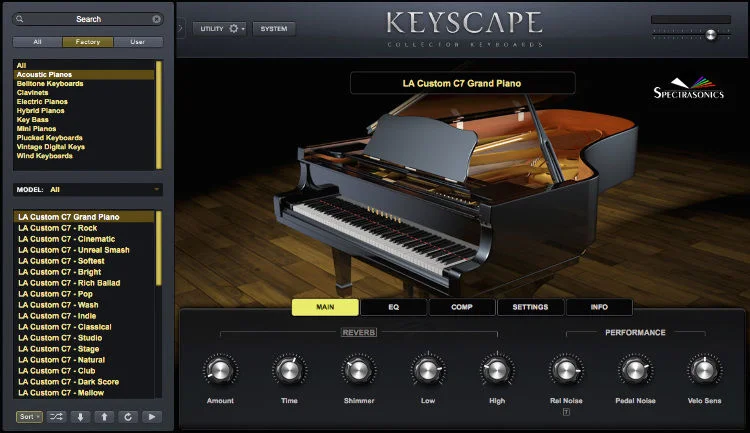750x433 pixels.
Task: Click the refresh browser icon
Action: pos(127,416)
